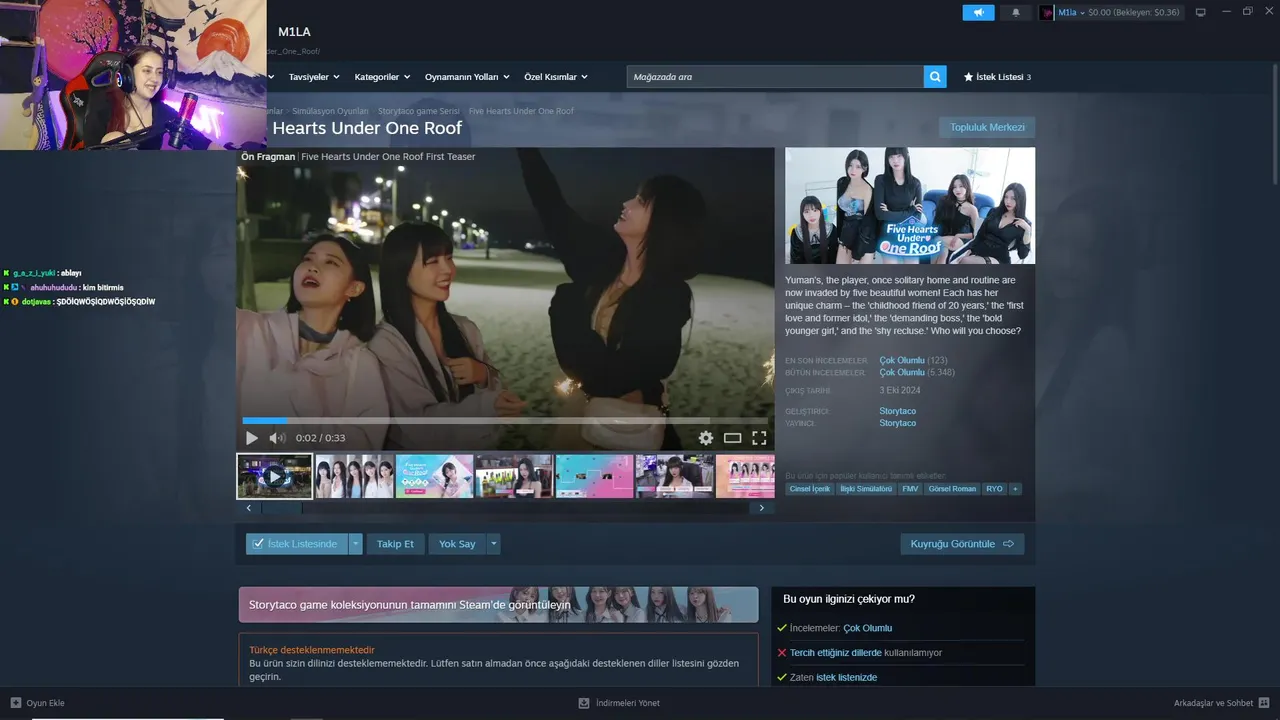Viewport: 1280px width, 720px height.
Task: Focus the Mağazada ara search field
Action: click(775, 77)
